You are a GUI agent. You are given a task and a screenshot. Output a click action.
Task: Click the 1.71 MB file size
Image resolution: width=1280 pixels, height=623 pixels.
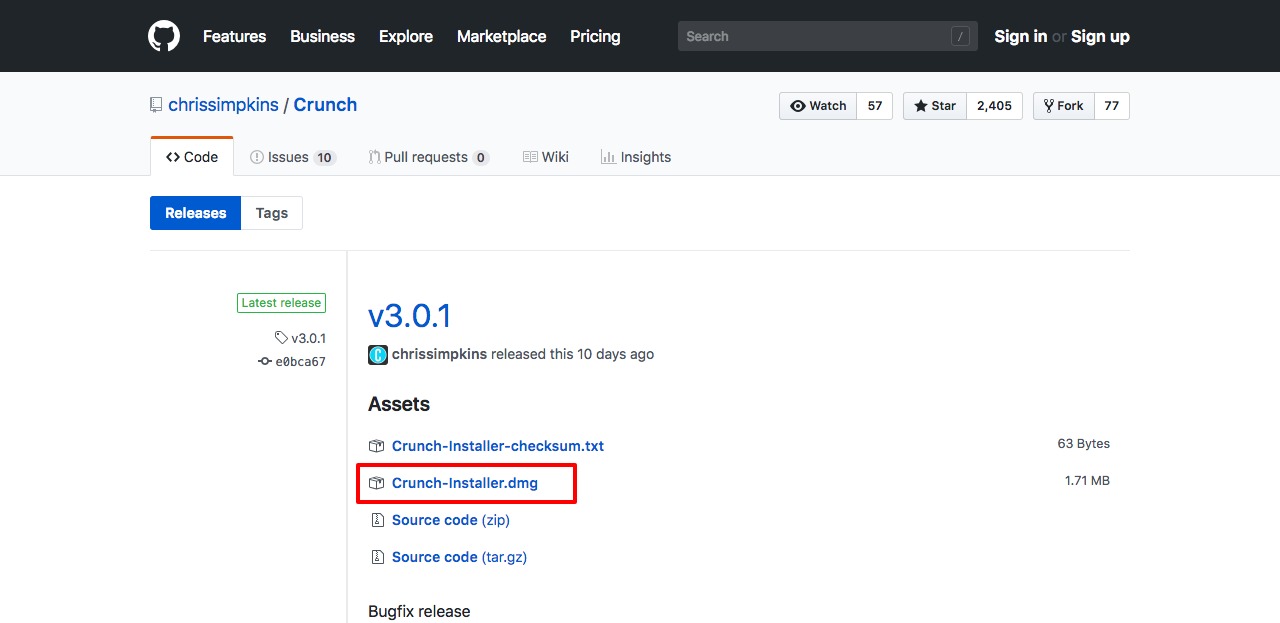(1087, 481)
